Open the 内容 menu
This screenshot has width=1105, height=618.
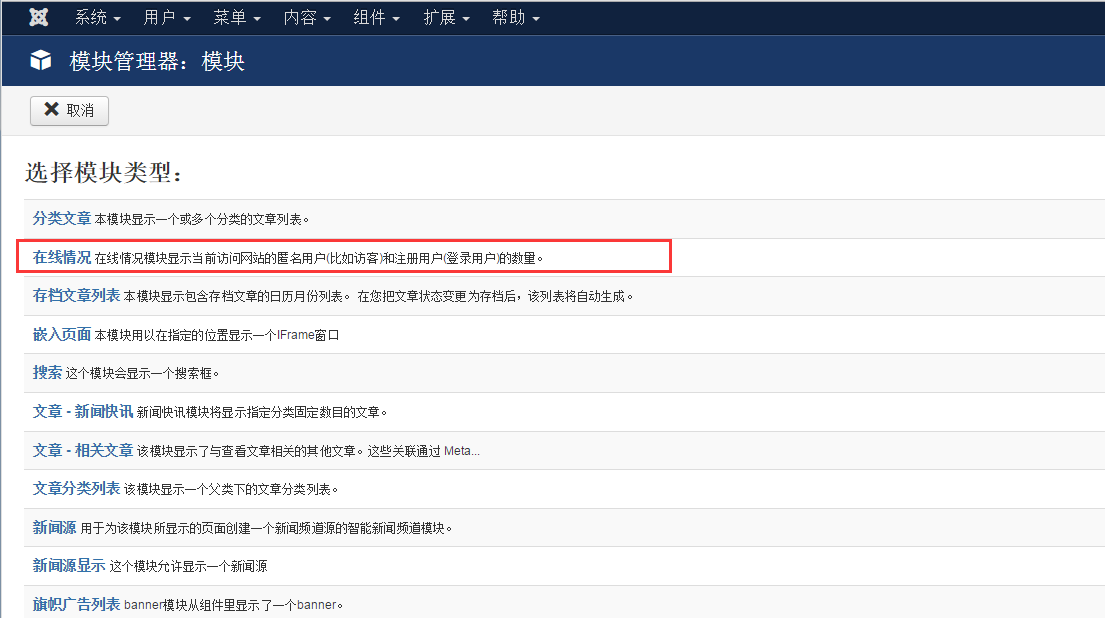pyautogui.click(x=307, y=18)
